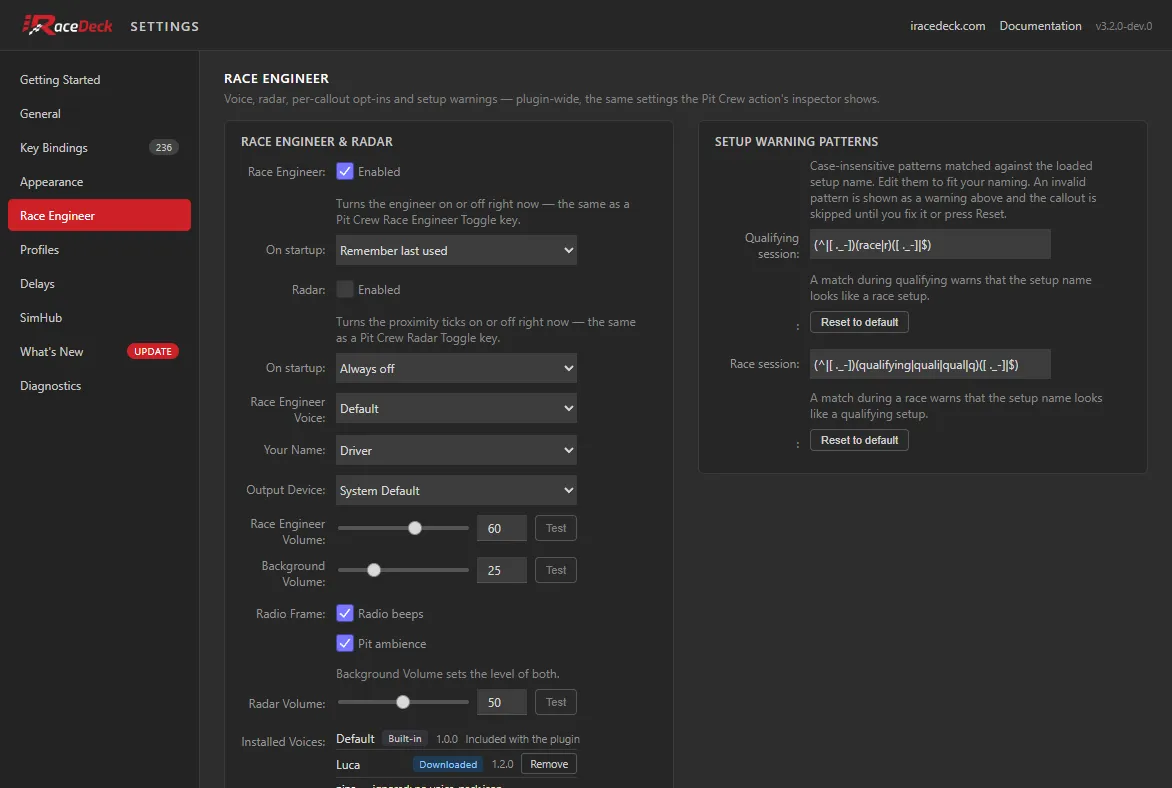Open the Your Name dropdown
This screenshot has height=788, width=1172.
(456, 450)
